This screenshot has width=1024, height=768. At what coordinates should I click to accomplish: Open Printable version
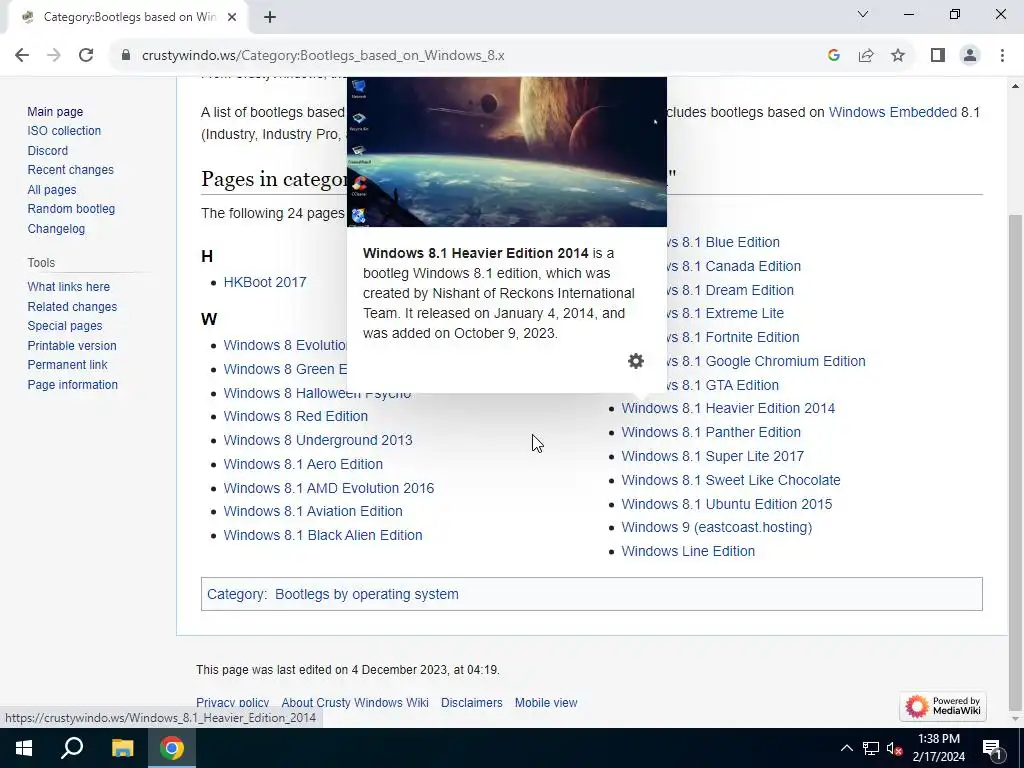(72, 345)
